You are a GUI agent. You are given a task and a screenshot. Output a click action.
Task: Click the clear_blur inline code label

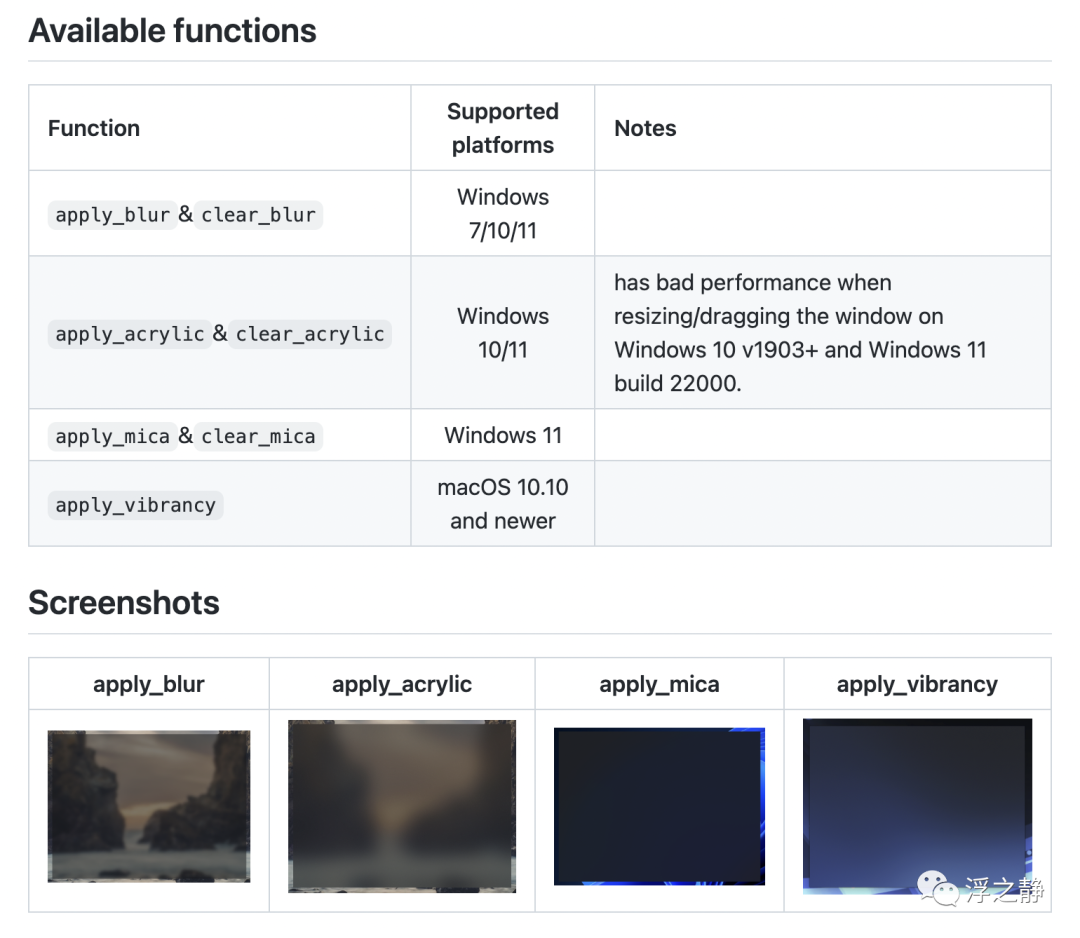pyautogui.click(x=258, y=215)
